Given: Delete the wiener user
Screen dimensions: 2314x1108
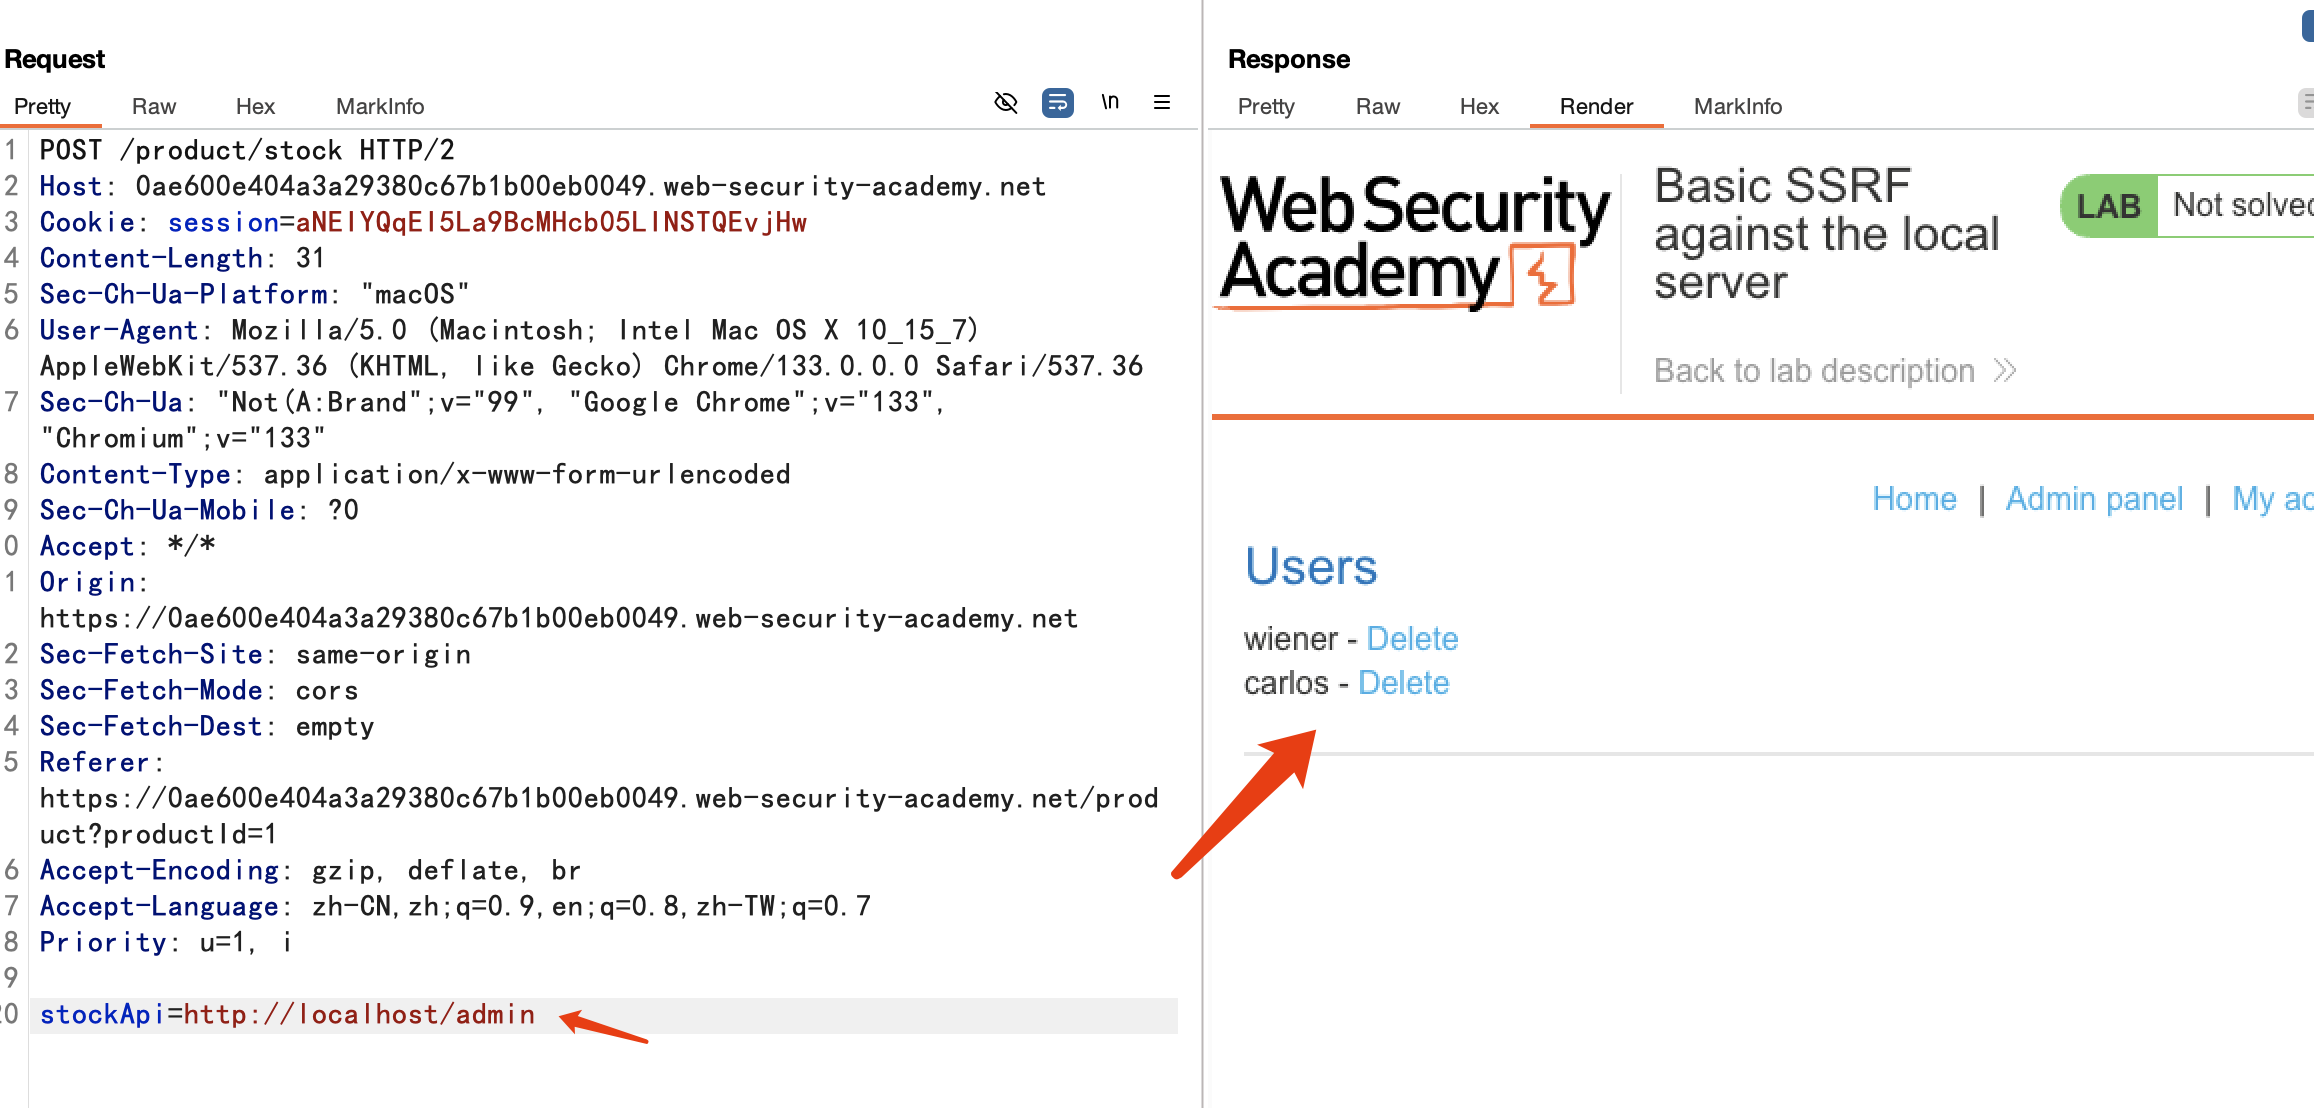Looking at the screenshot, I should pyautogui.click(x=1412, y=639).
